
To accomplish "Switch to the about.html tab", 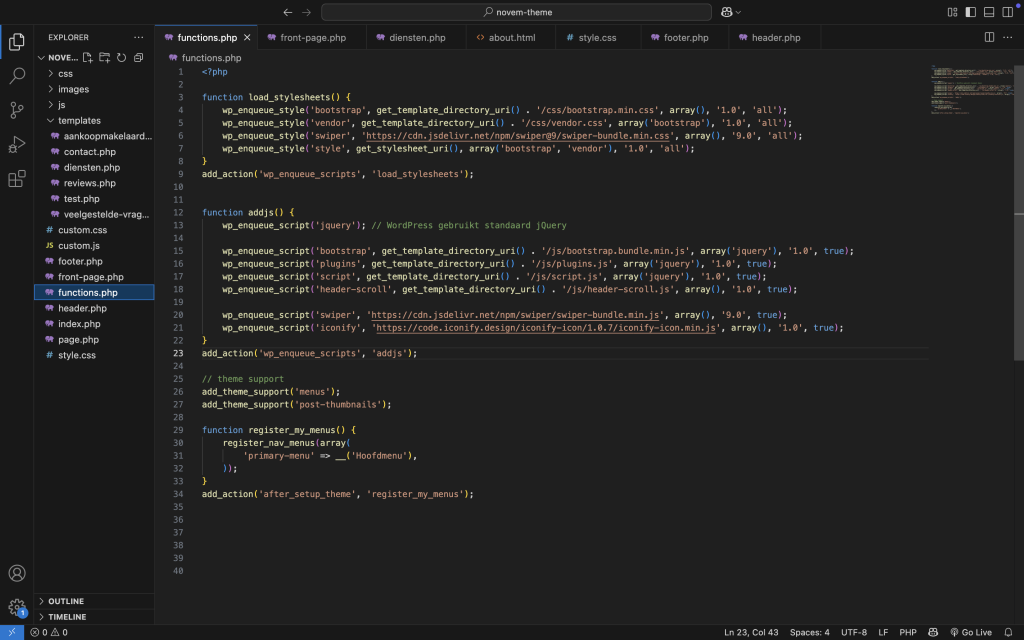I will click(511, 38).
